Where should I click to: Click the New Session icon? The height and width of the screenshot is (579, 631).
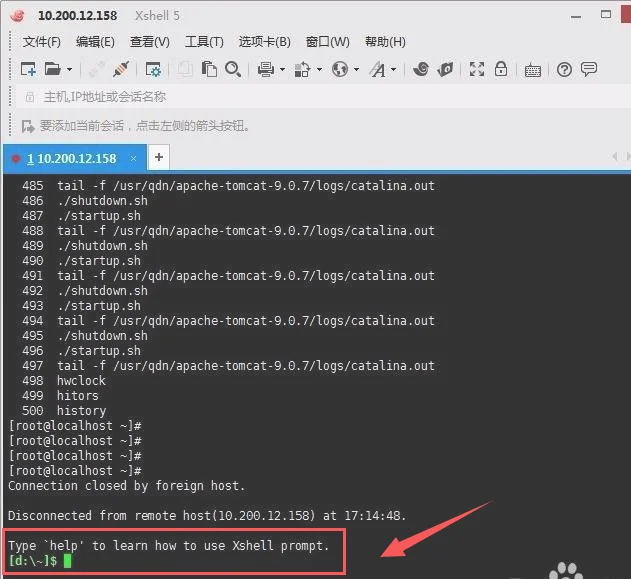coord(28,69)
